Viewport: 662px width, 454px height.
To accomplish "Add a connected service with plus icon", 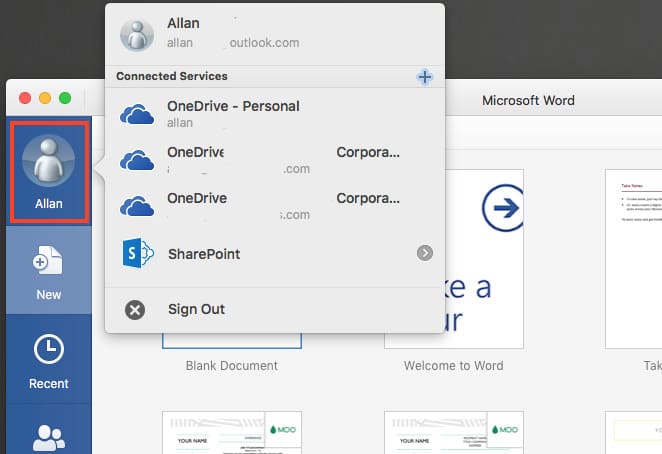I will coord(424,77).
